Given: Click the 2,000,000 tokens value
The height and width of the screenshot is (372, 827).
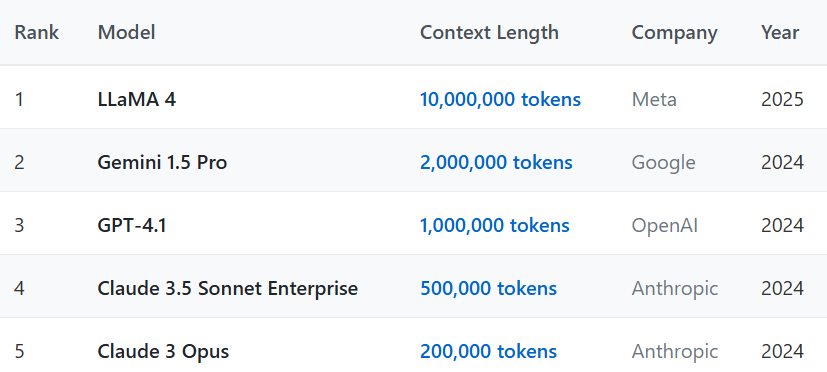Looking at the screenshot, I should [x=496, y=163].
